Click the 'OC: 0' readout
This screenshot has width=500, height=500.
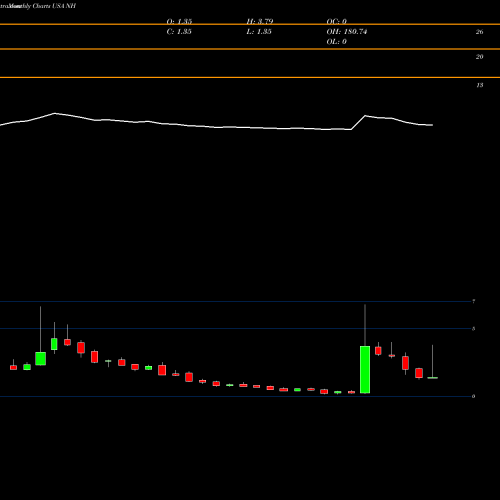click(337, 21)
